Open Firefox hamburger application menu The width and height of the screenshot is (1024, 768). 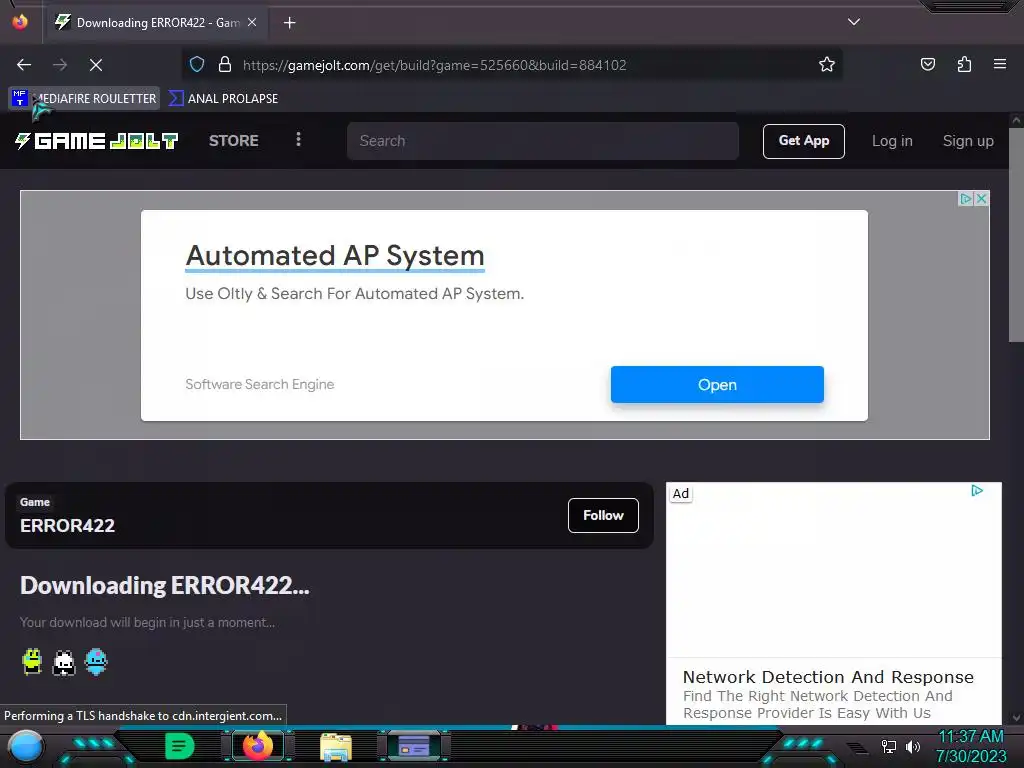[1000, 64]
